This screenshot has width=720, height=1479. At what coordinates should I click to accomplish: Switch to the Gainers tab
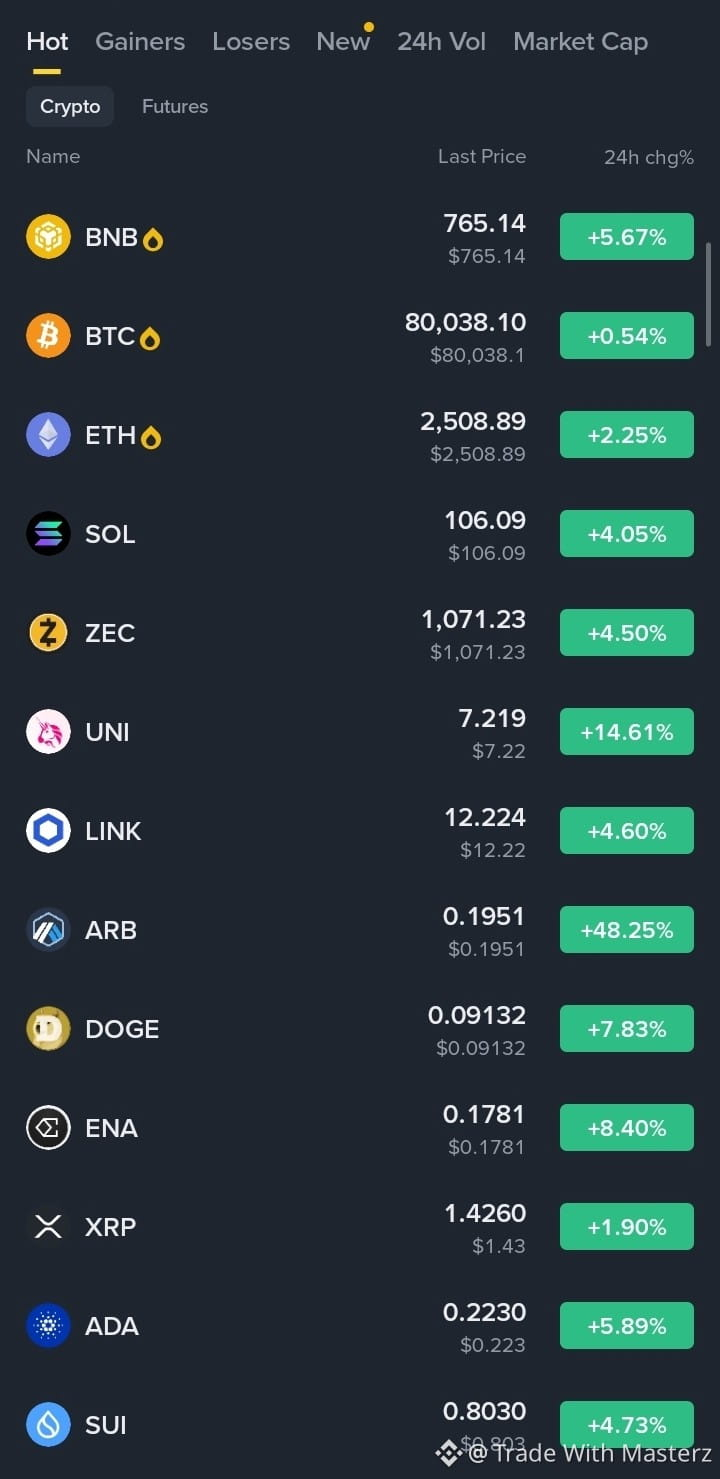[140, 41]
